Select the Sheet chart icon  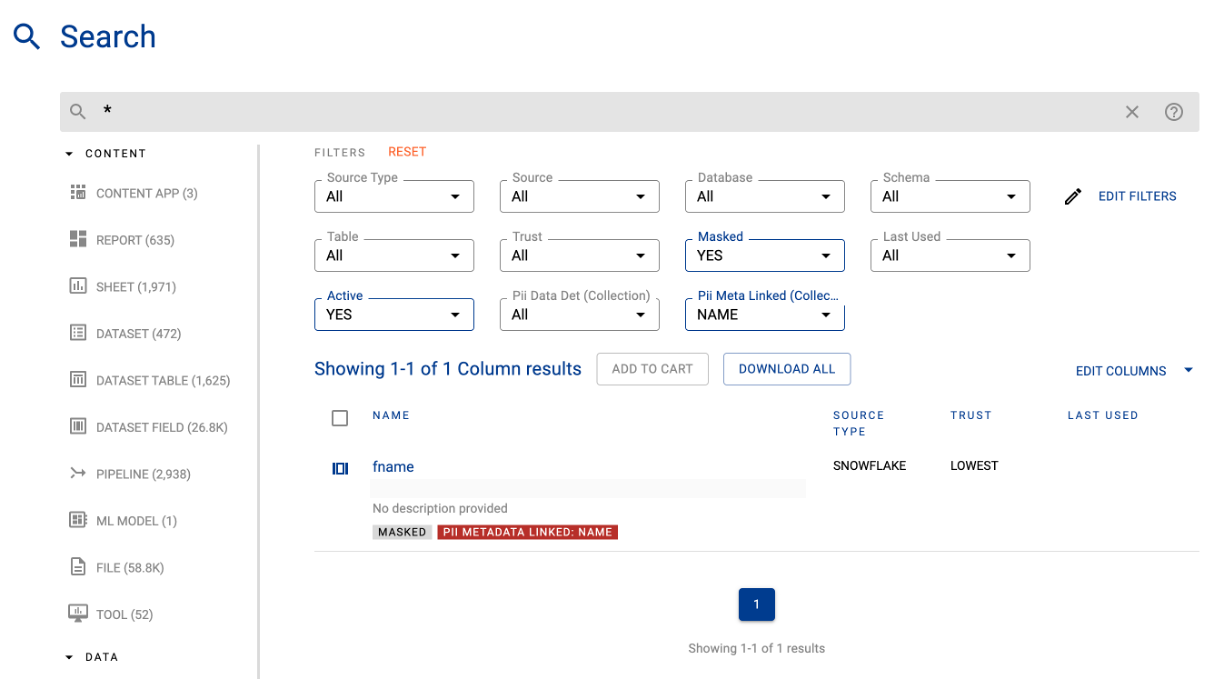pyautogui.click(x=78, y=286)
